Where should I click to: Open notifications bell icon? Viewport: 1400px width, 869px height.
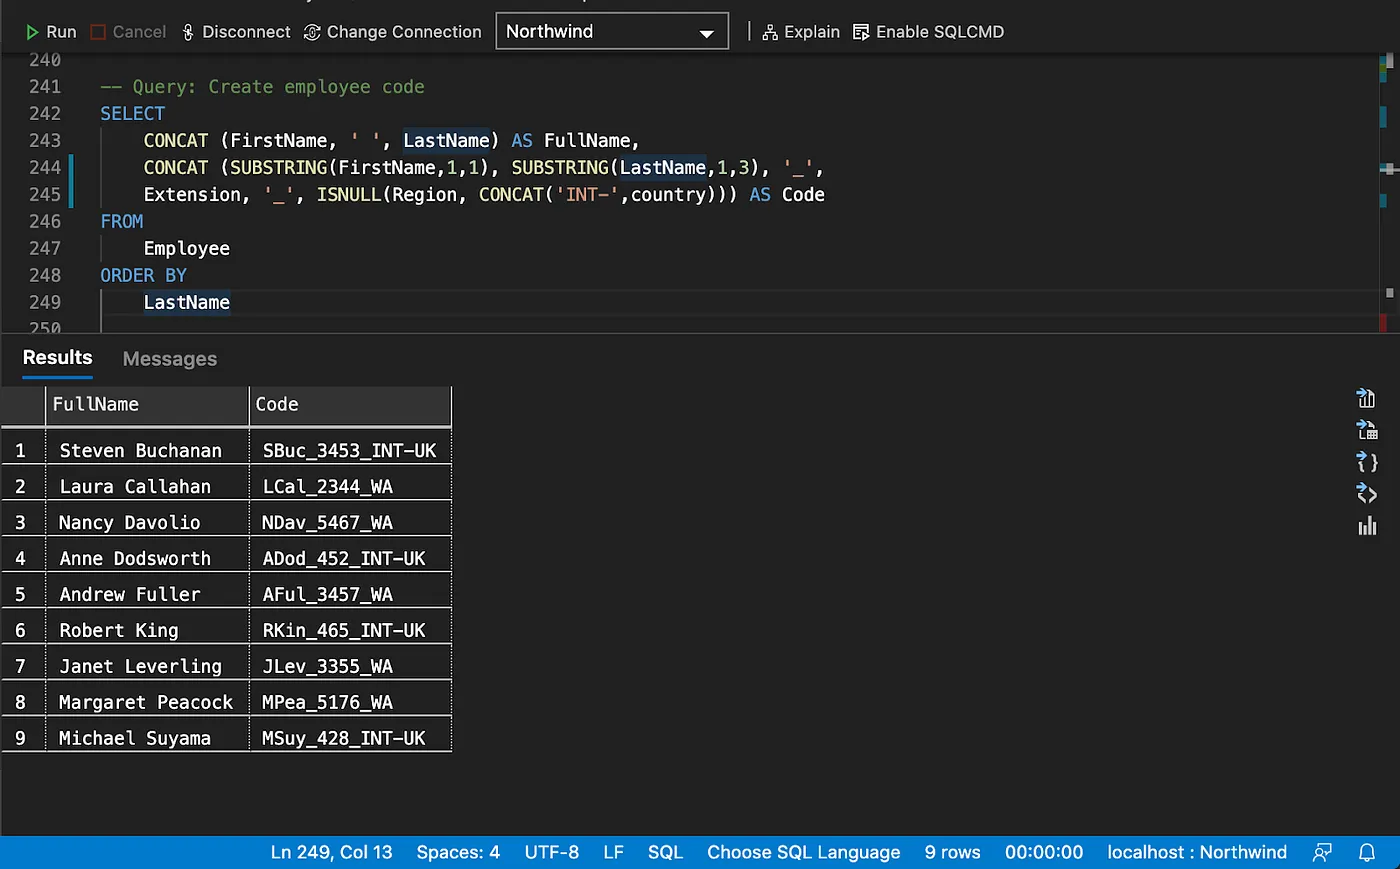click(1367, 853)
